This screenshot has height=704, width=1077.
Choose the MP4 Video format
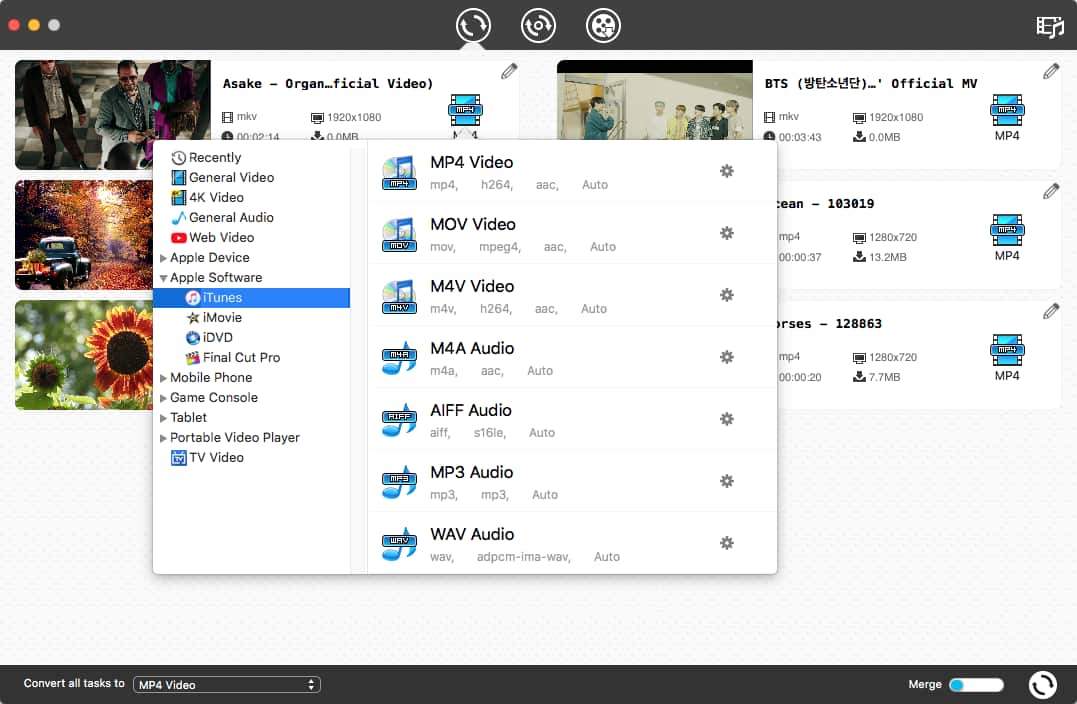572,172
